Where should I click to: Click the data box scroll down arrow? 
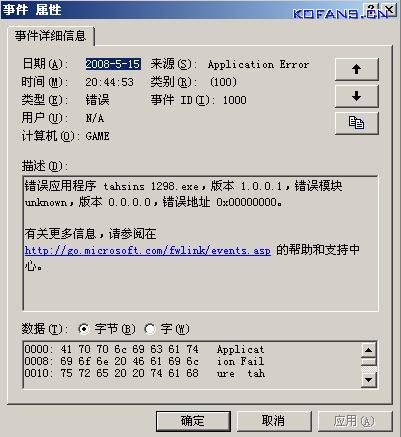coord(369,380)
